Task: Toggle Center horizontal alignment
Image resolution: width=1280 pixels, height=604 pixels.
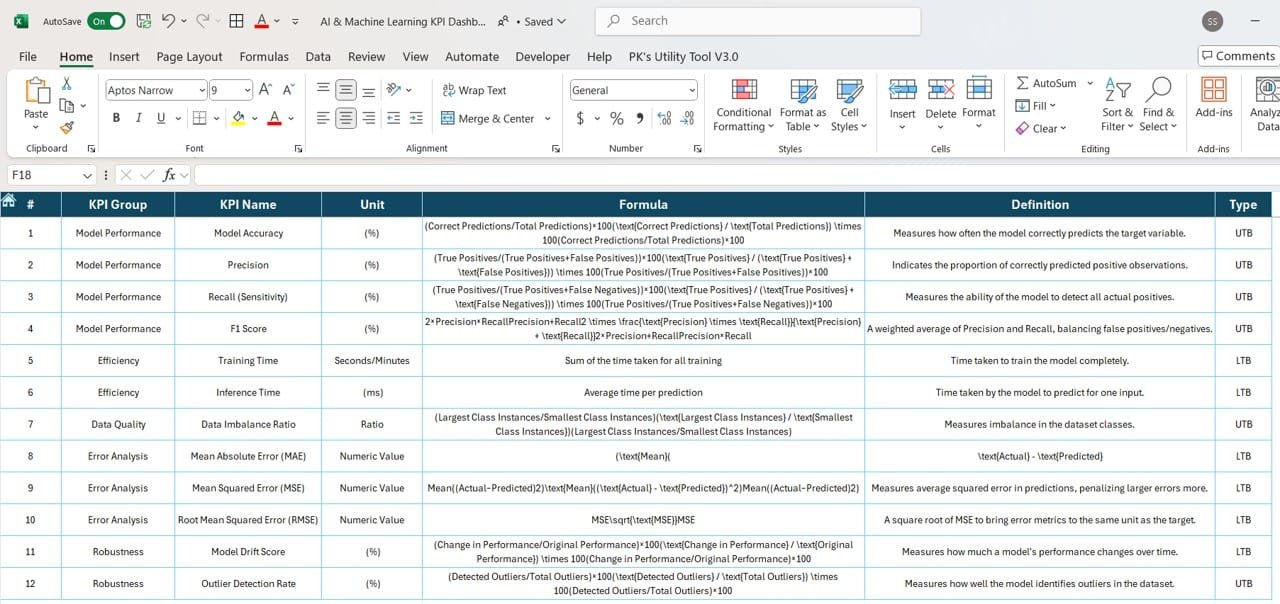Action: (346, 118)
